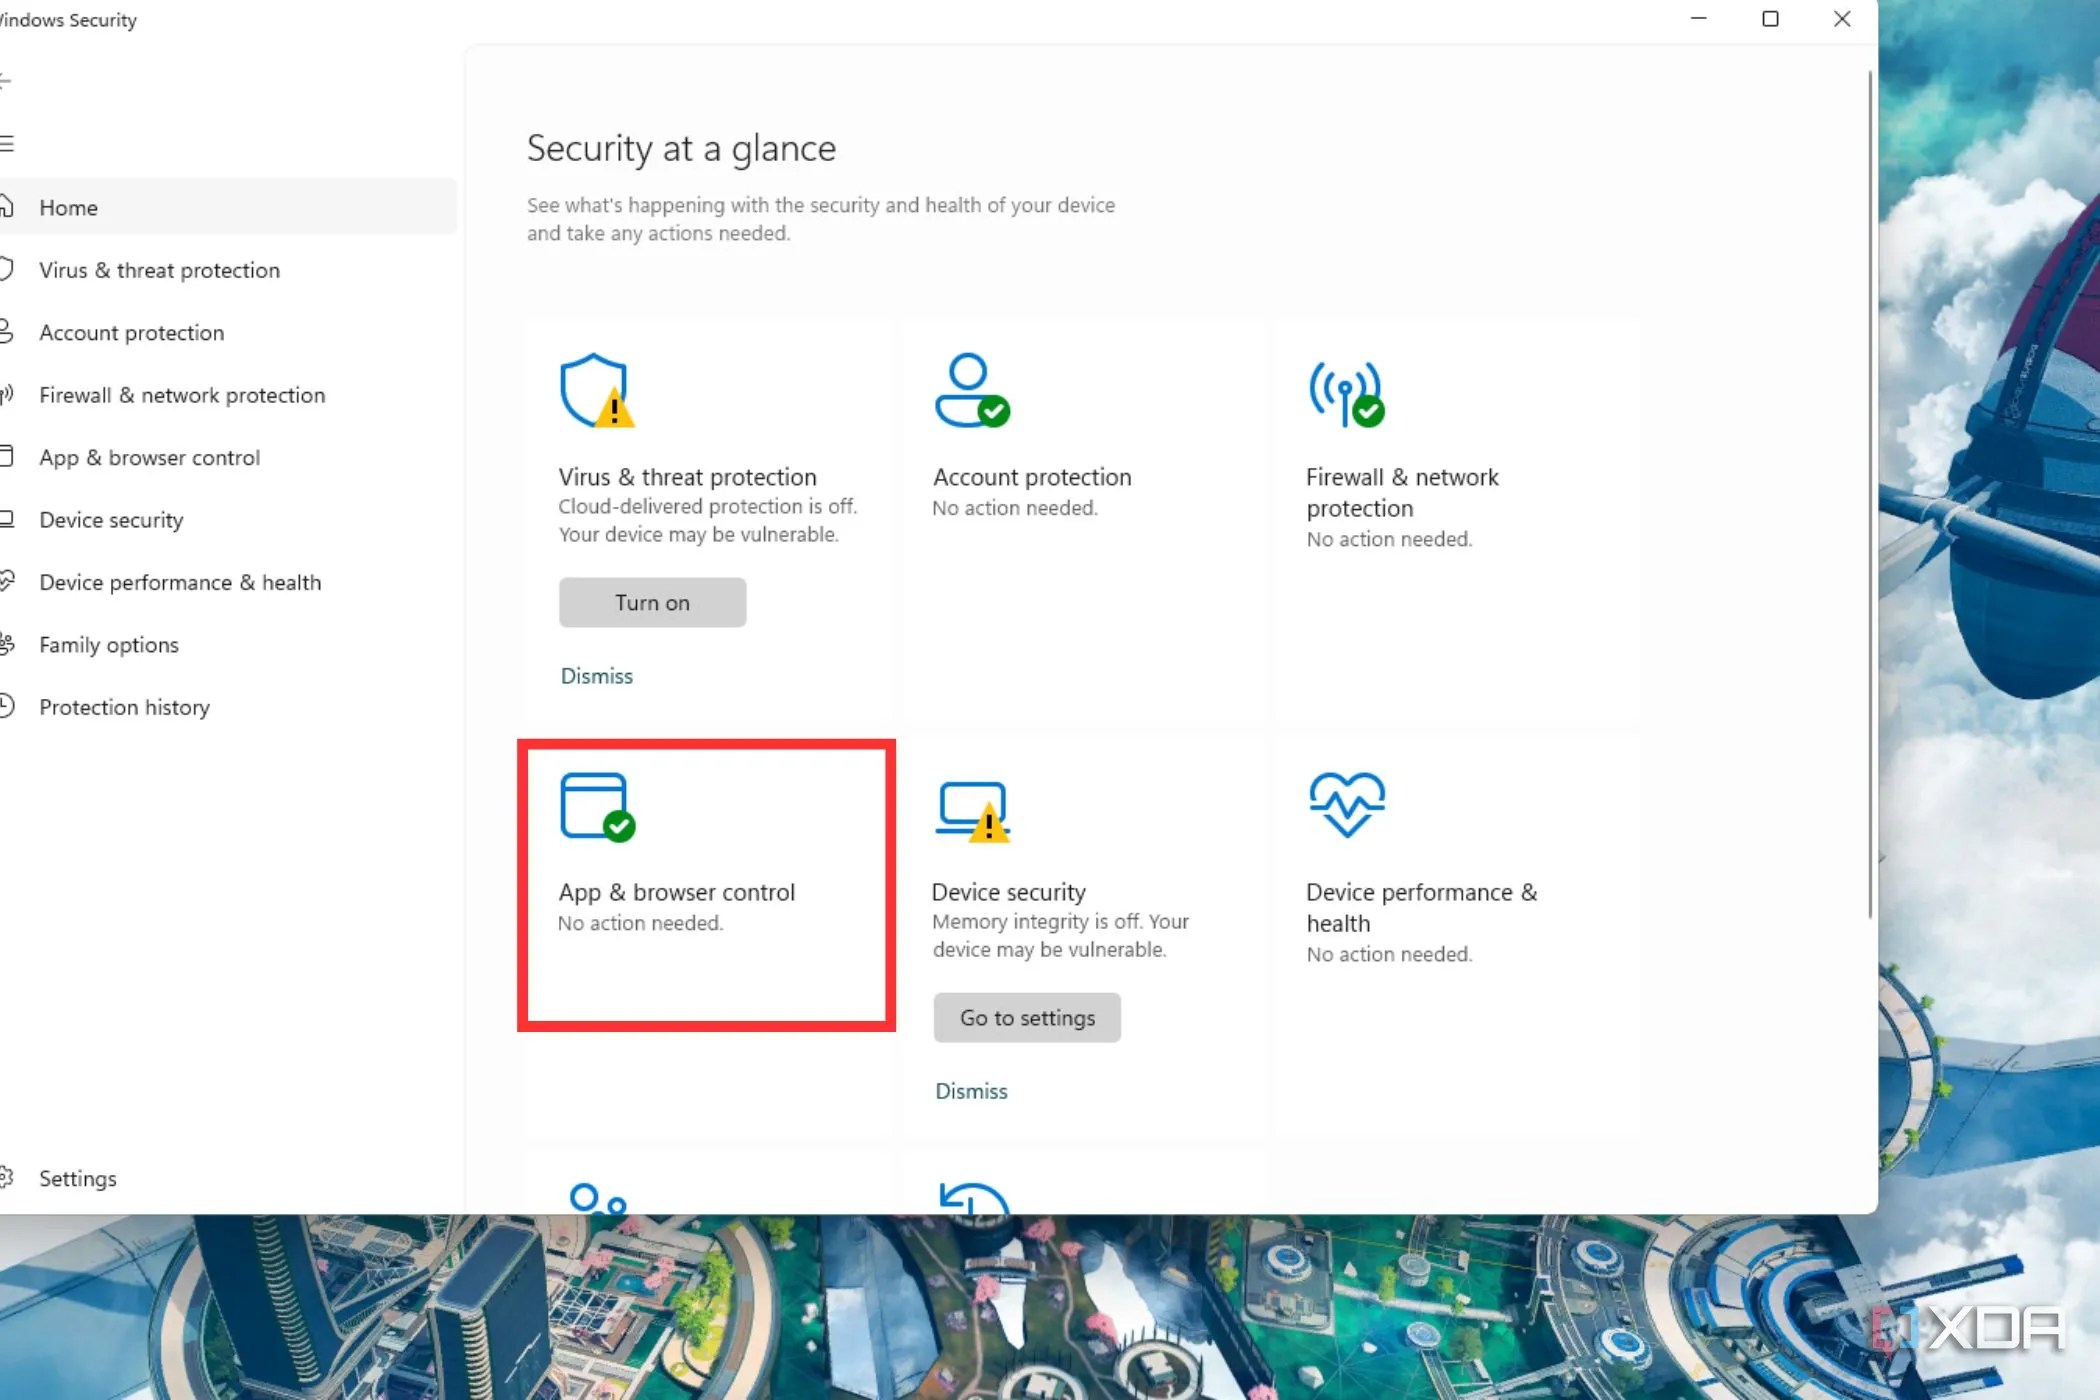Open Settings at the bottom of sidebar
2100x1400 pixels.
77,1178
